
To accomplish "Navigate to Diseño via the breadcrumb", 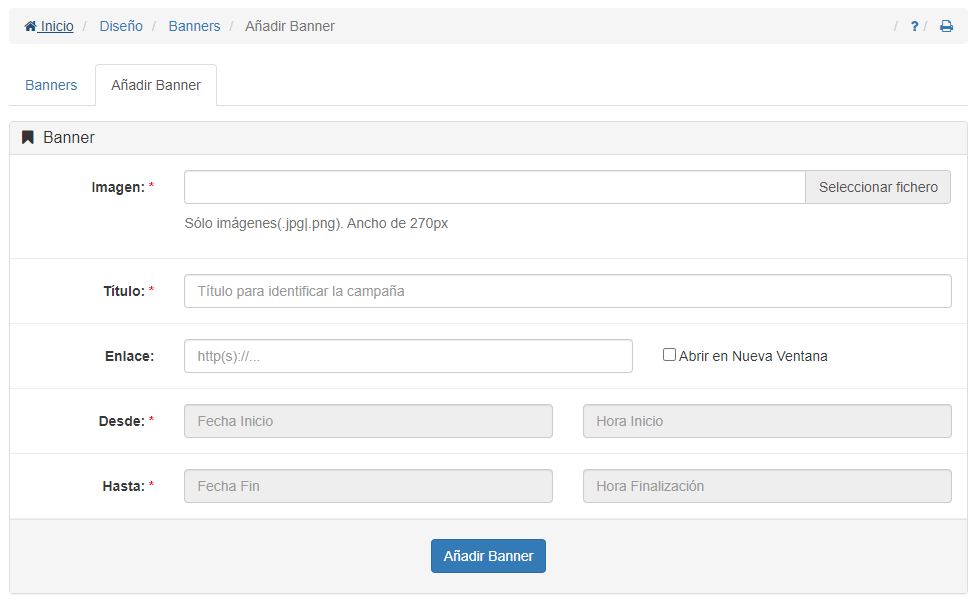I will (120, 26).
